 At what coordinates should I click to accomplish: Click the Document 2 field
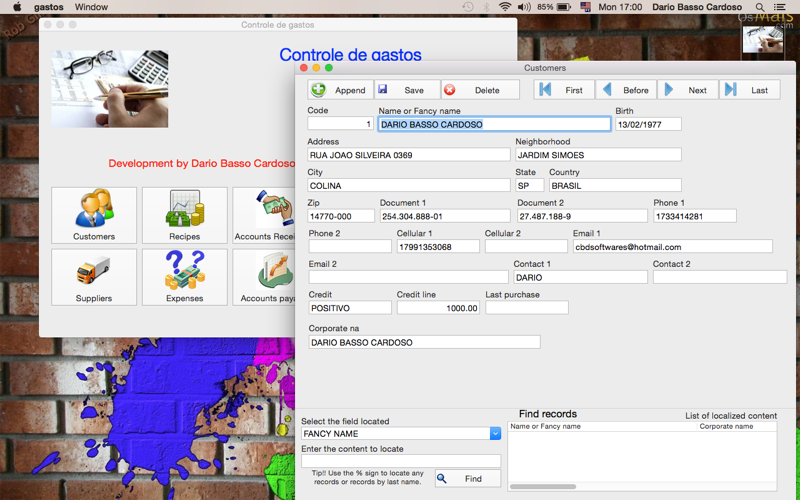click(582, 216)
